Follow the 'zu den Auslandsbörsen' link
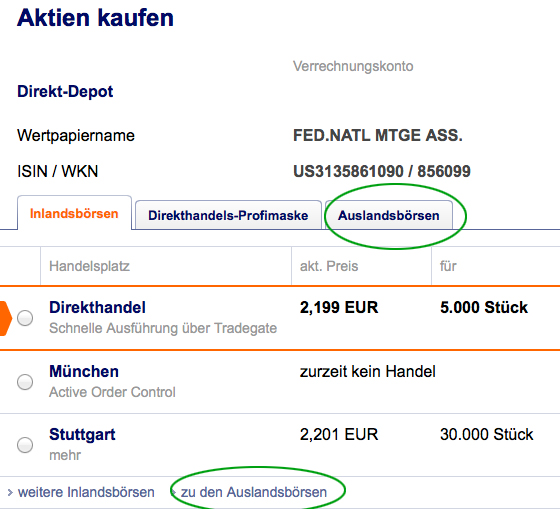The height and width of the screenshot is (509, 560). 254,492
